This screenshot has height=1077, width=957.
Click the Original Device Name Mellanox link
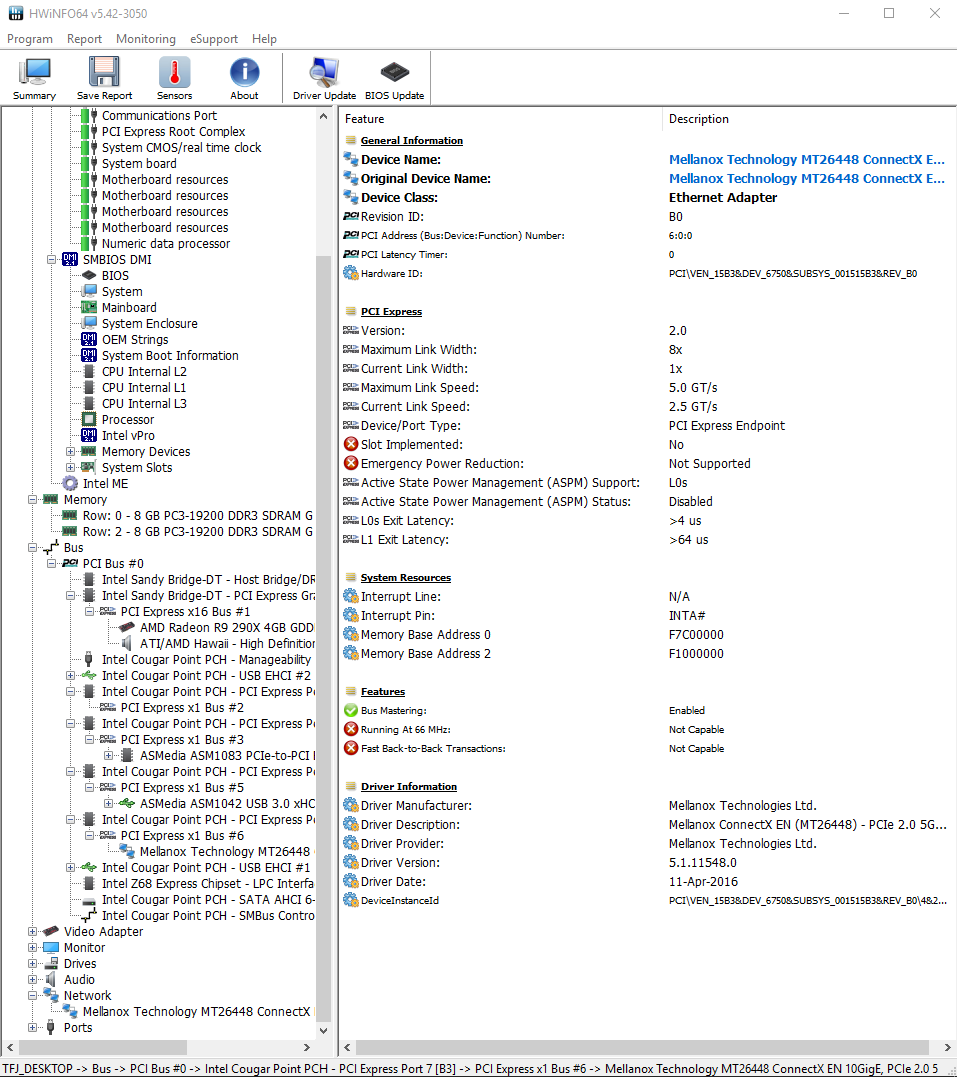[x=807, y=179]
